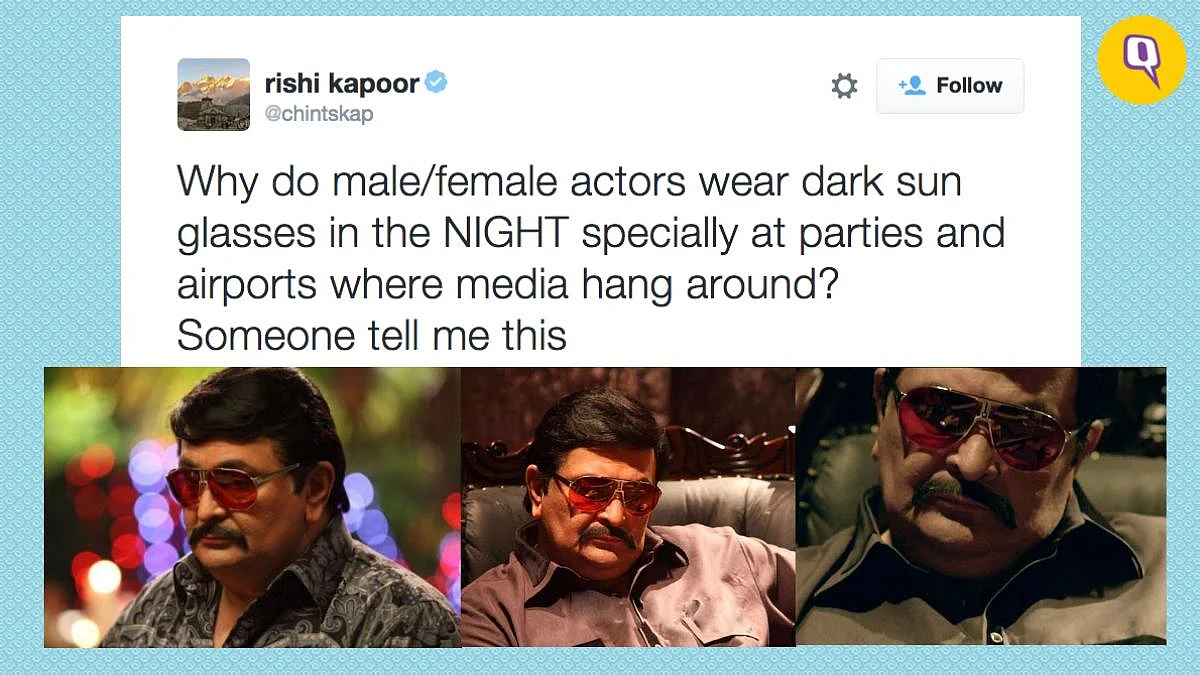The width and height of the screenshot is (1200, 675).
Task: Click the red sunglasses in the middle photo
Action: pyautogui.click(x=606, y=494)
